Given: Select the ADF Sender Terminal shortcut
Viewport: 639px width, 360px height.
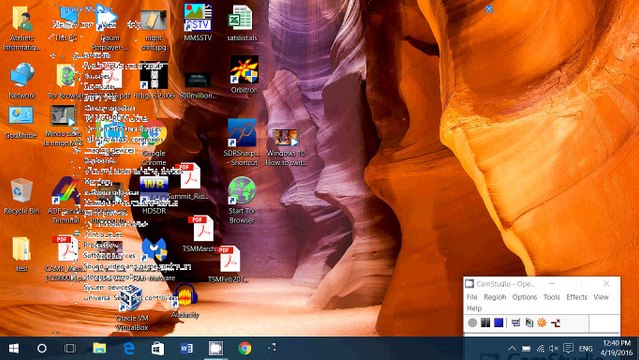Looking at the screenshot, I should coord(65,200).
